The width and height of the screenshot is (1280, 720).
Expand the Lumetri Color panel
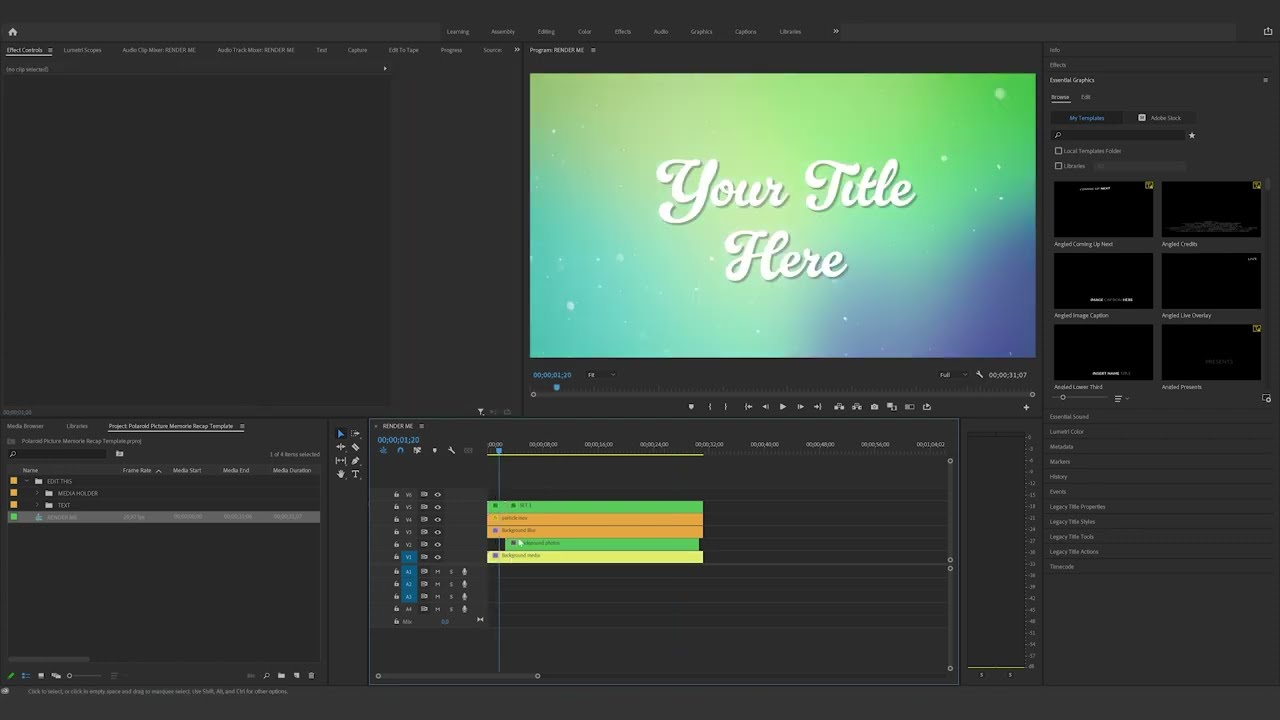1067,432
